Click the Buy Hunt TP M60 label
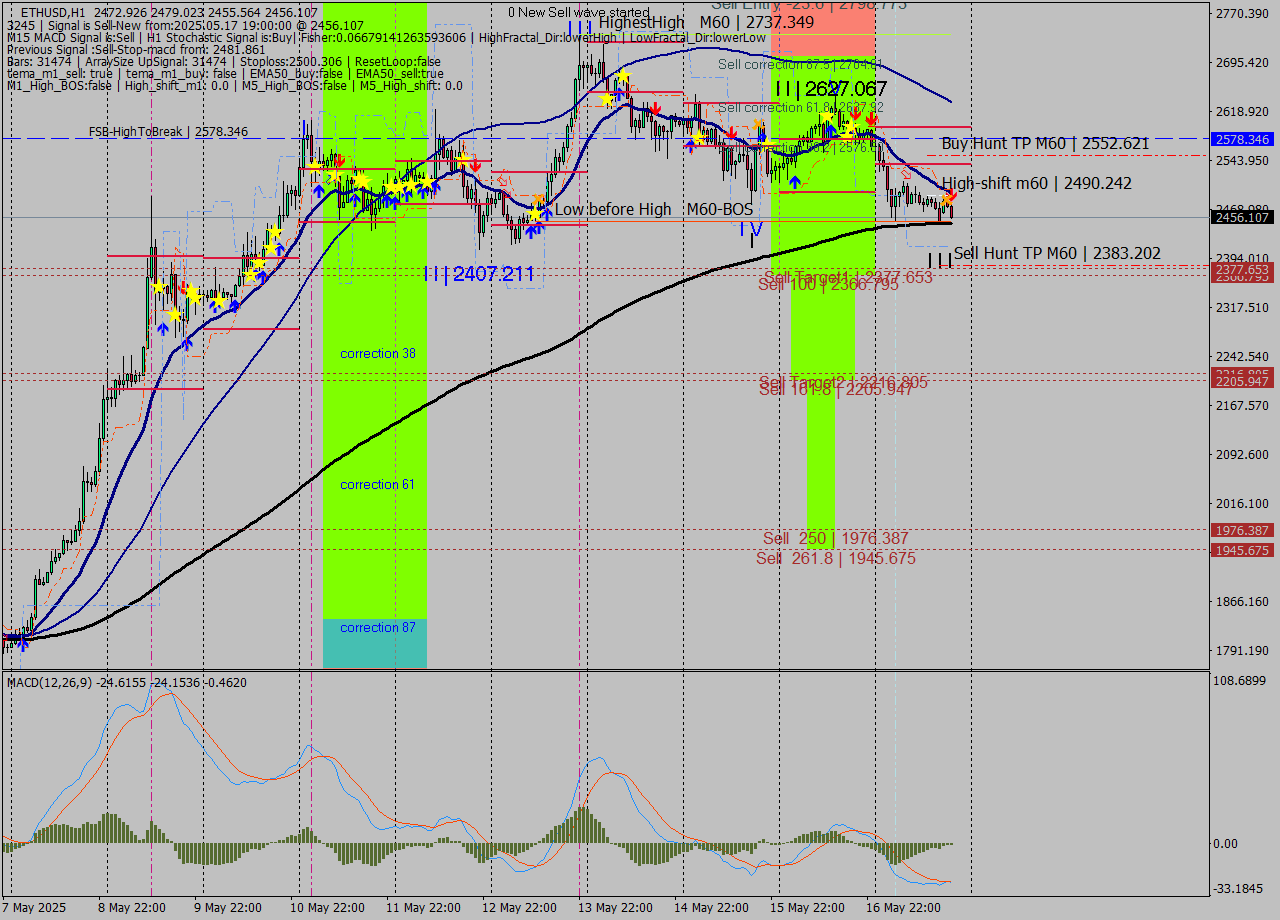The image size is (1280, 920). point(1044,144)
